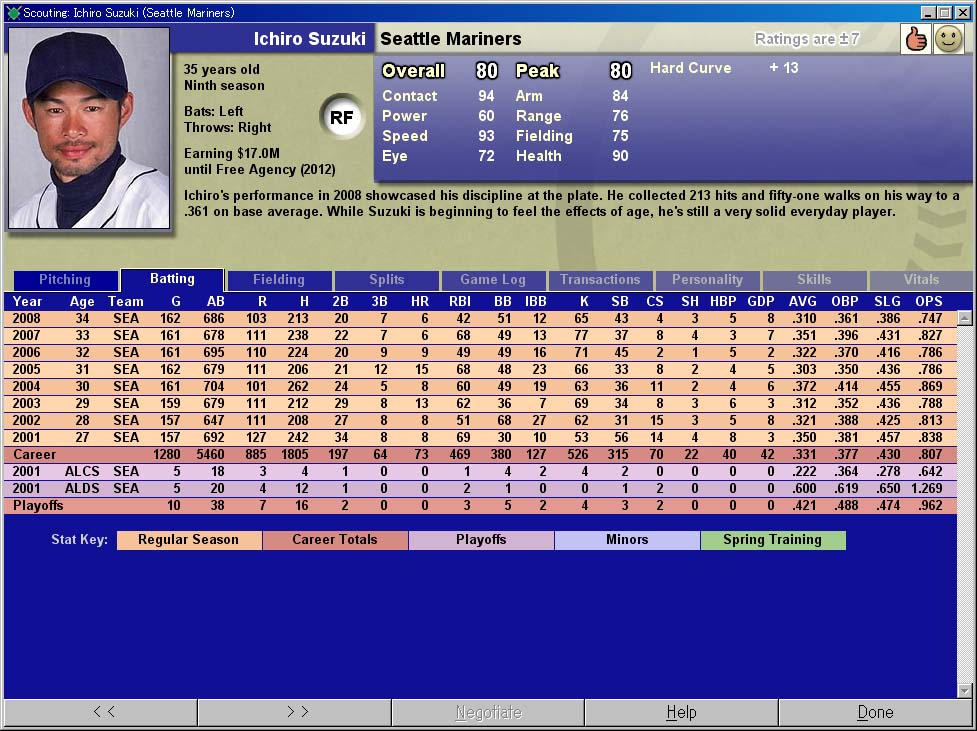
Task: Switch to the Pitching tab
Action: [65, 280]
